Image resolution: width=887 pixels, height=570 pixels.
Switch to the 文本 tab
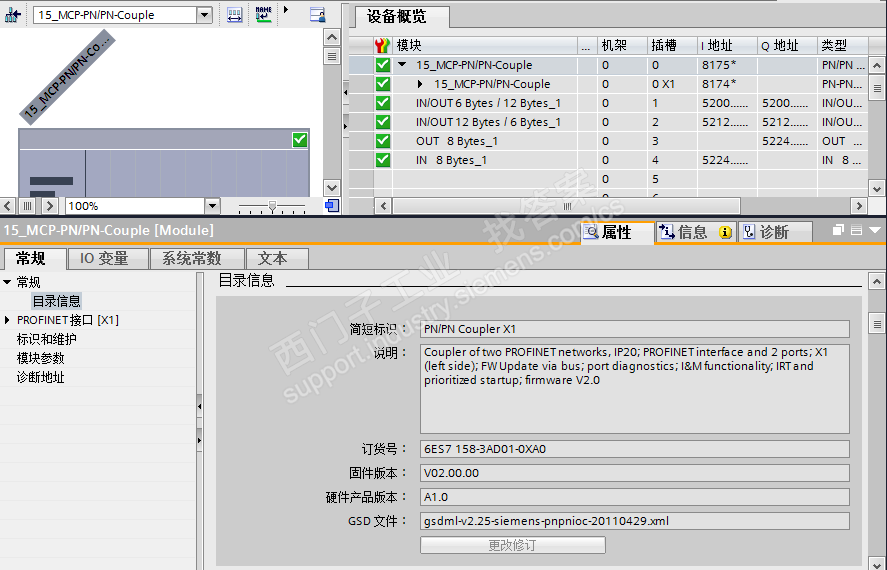[277, 258]
